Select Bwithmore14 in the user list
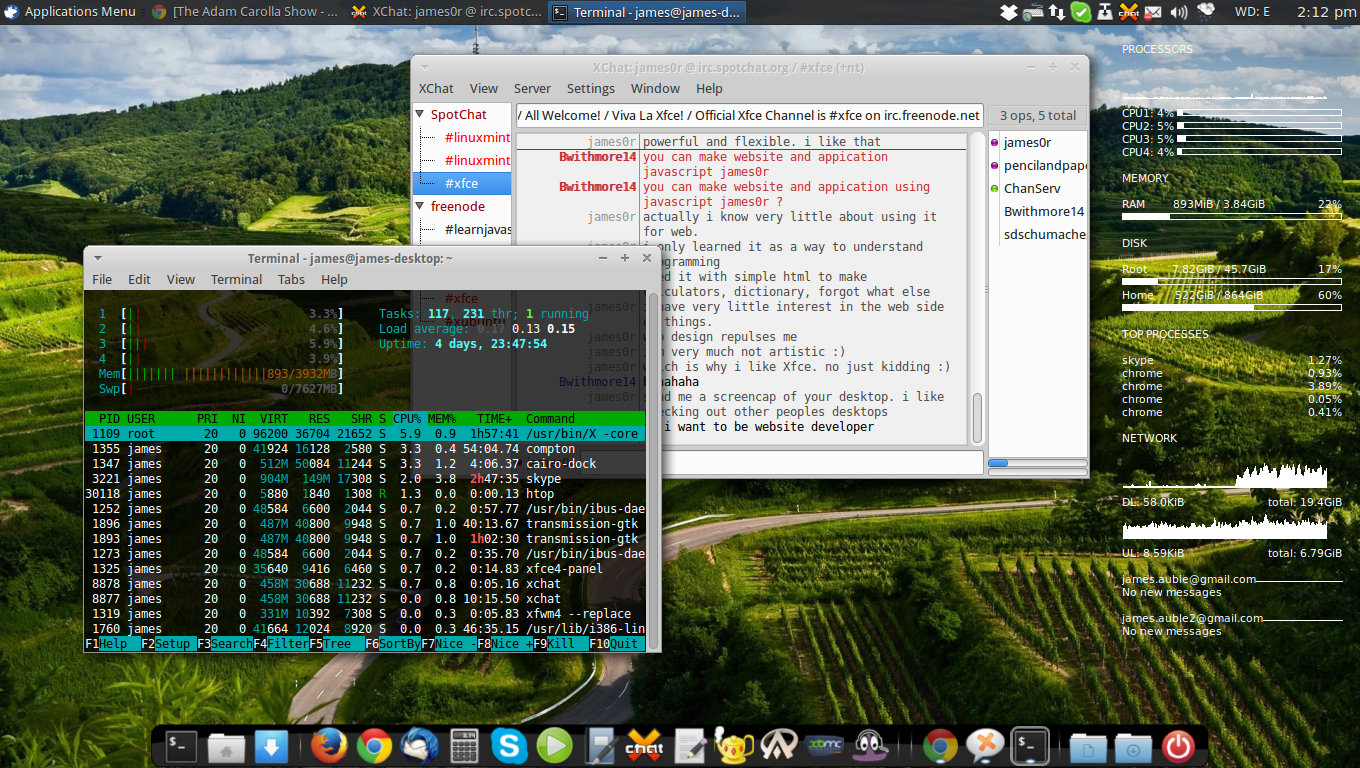The width and height of the screenshot is (1360, 768). click(x=1044, y=212)
